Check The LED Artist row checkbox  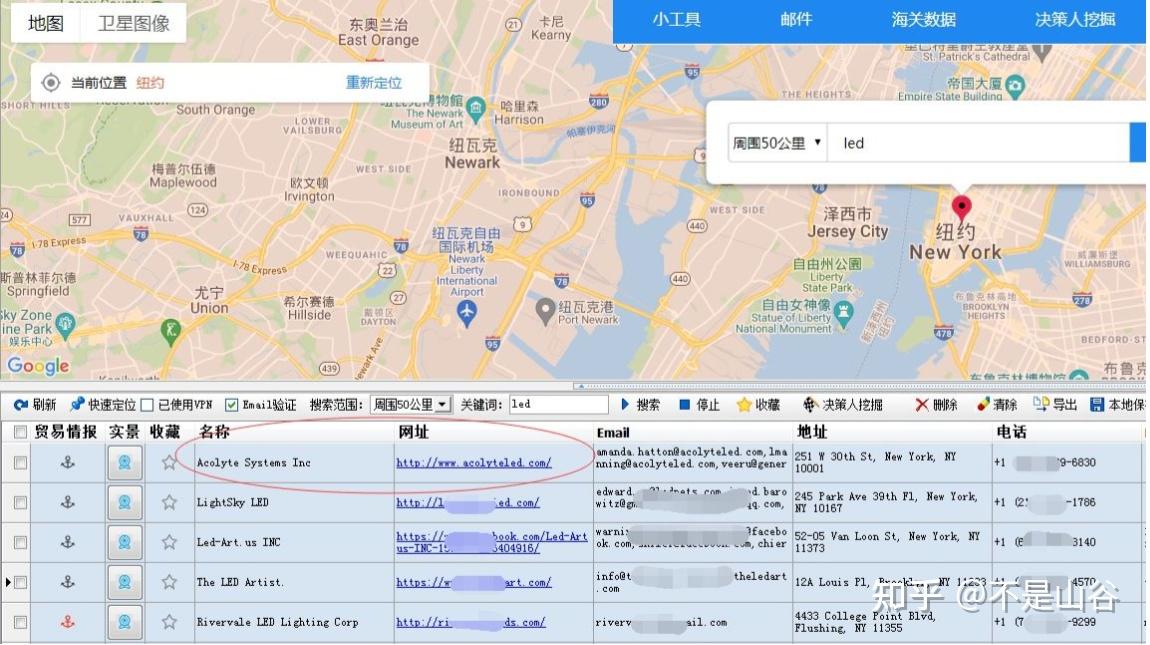[21, 583]
